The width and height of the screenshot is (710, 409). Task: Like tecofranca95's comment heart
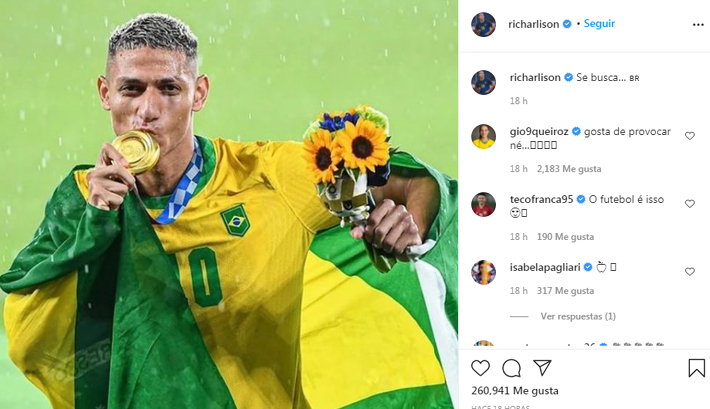690,204
